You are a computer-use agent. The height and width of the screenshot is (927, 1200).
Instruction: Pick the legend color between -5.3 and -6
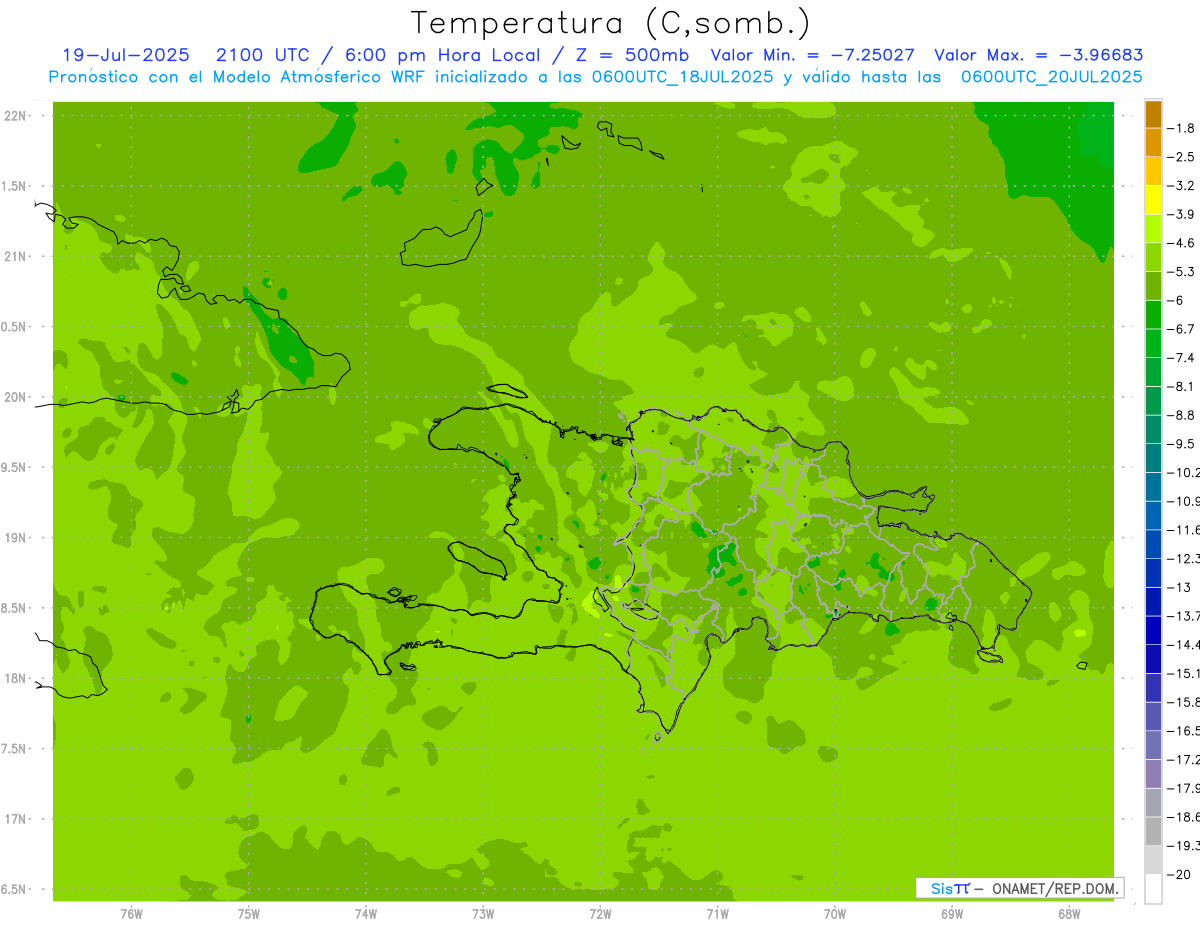point(1153,286)
